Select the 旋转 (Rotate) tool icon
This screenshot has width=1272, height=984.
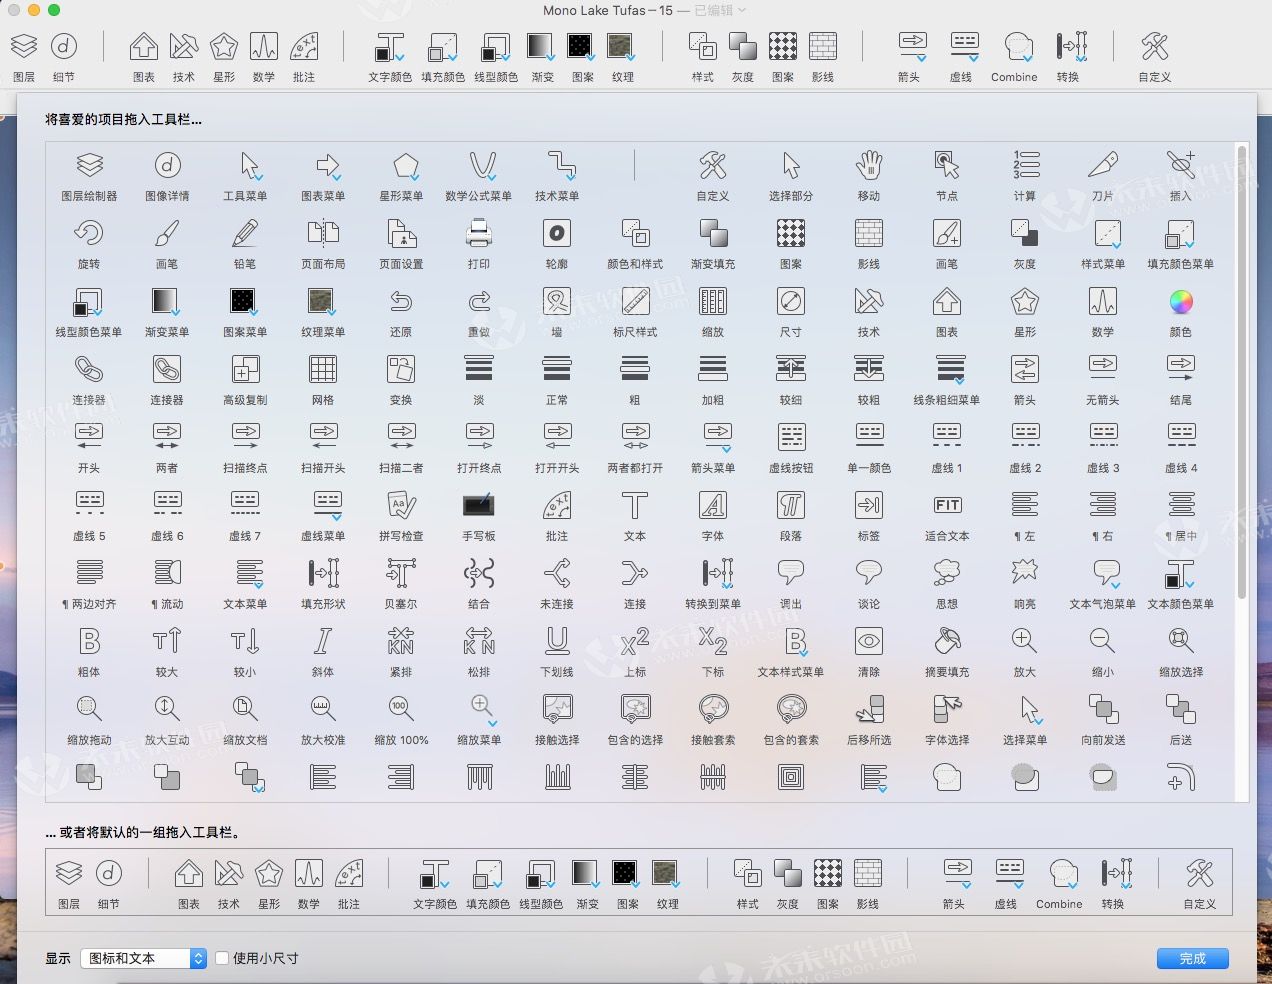click(89, 235)
